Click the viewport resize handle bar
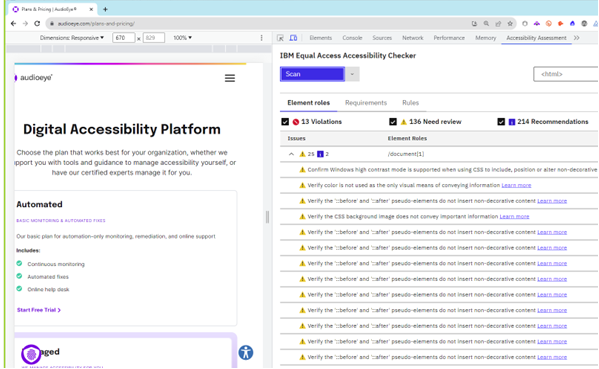The image size is (599, 369). point(267,217)
